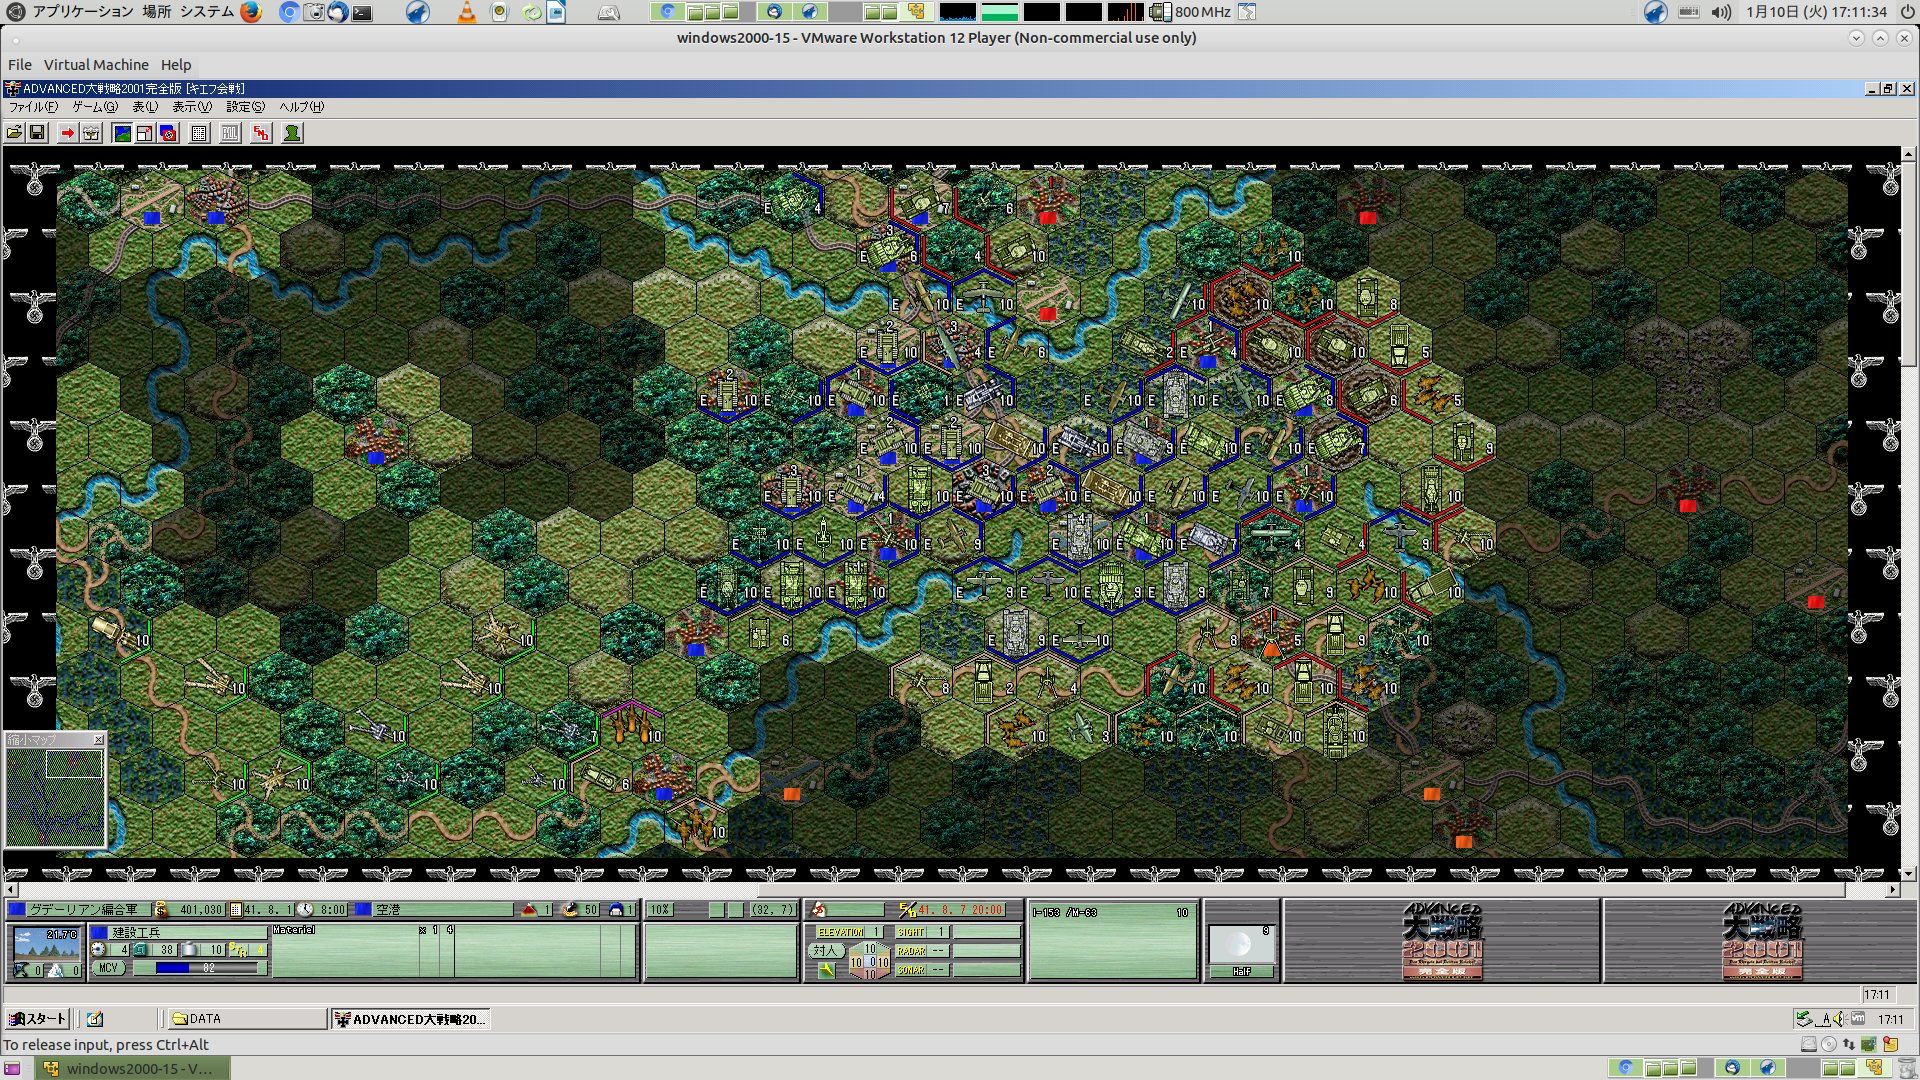Open the volume control in system tray

coord(1720,12)
